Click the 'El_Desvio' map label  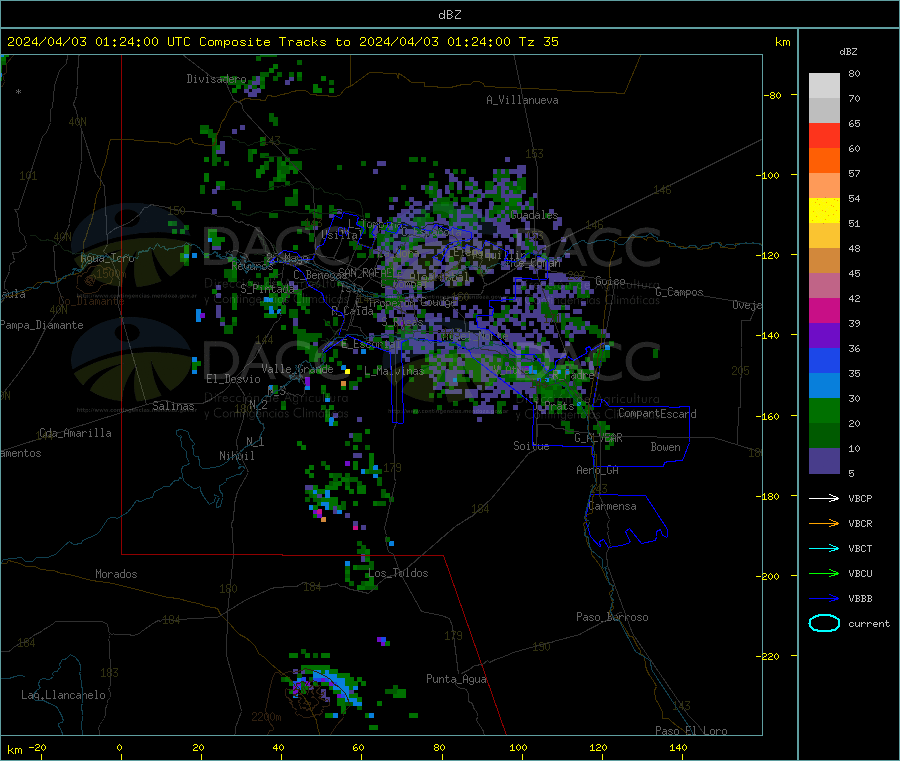pyautogui.click(x=233, y=379)
